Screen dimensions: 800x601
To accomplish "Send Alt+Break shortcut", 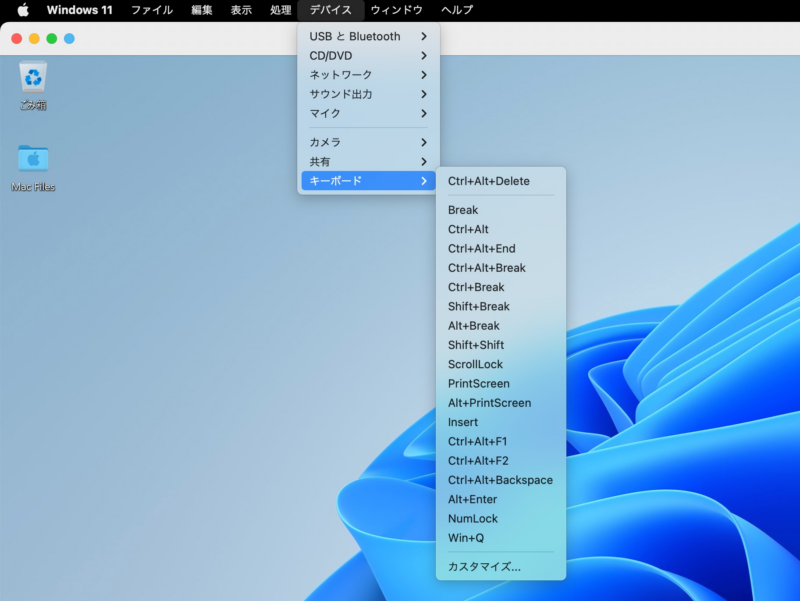I will pyautogui.click(x=501, y=326).
